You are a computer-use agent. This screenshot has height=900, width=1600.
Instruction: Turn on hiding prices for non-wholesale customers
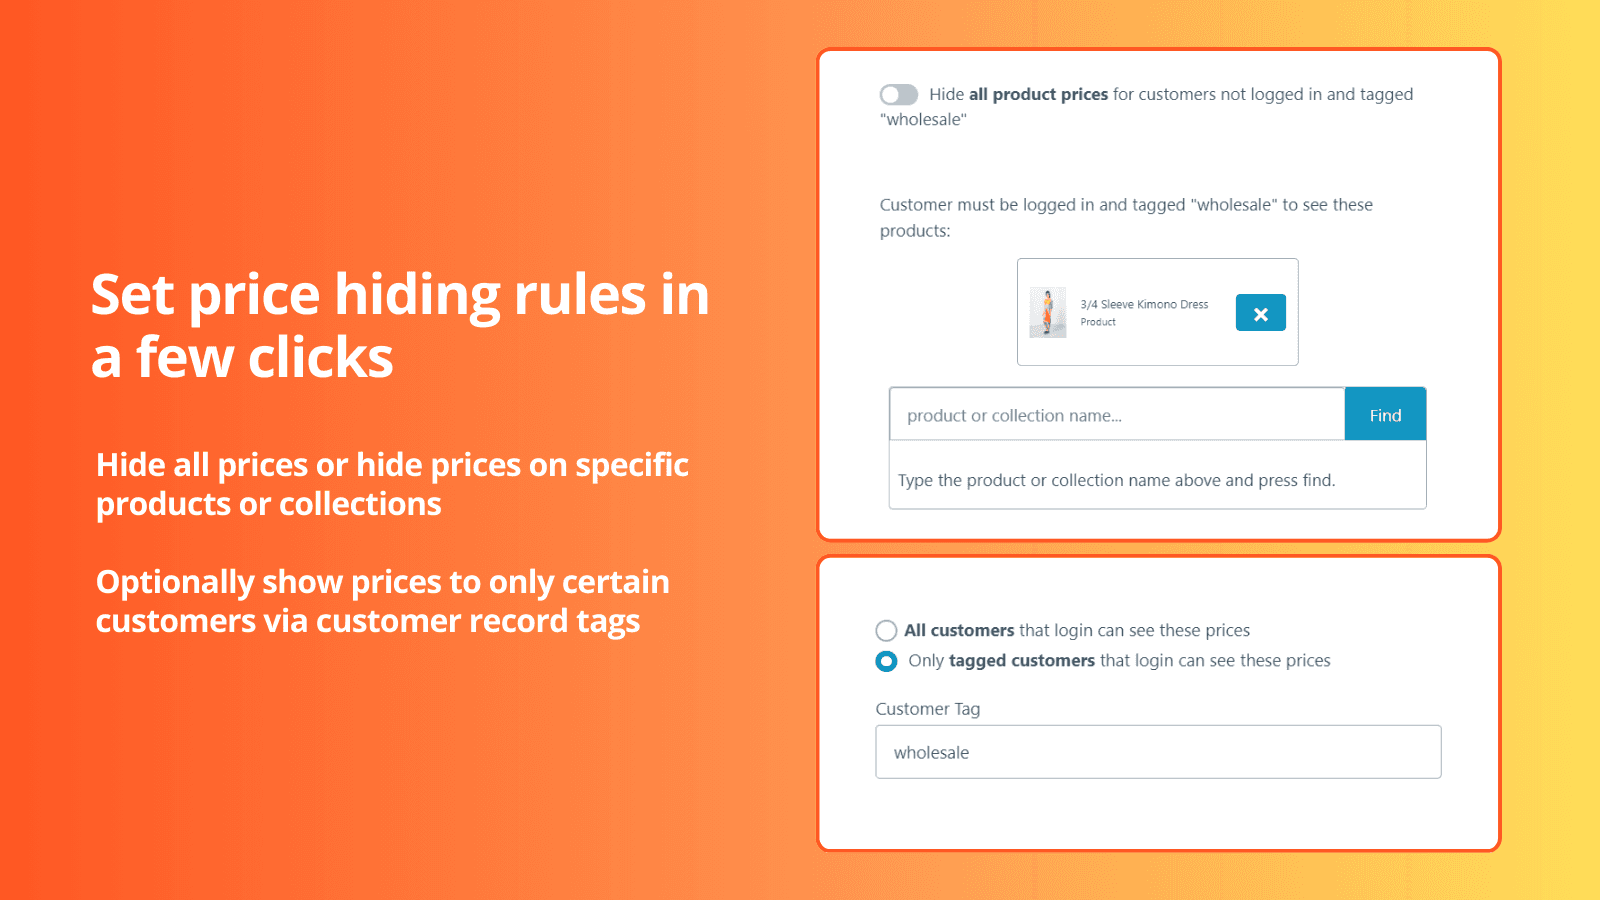click(898, 94)
